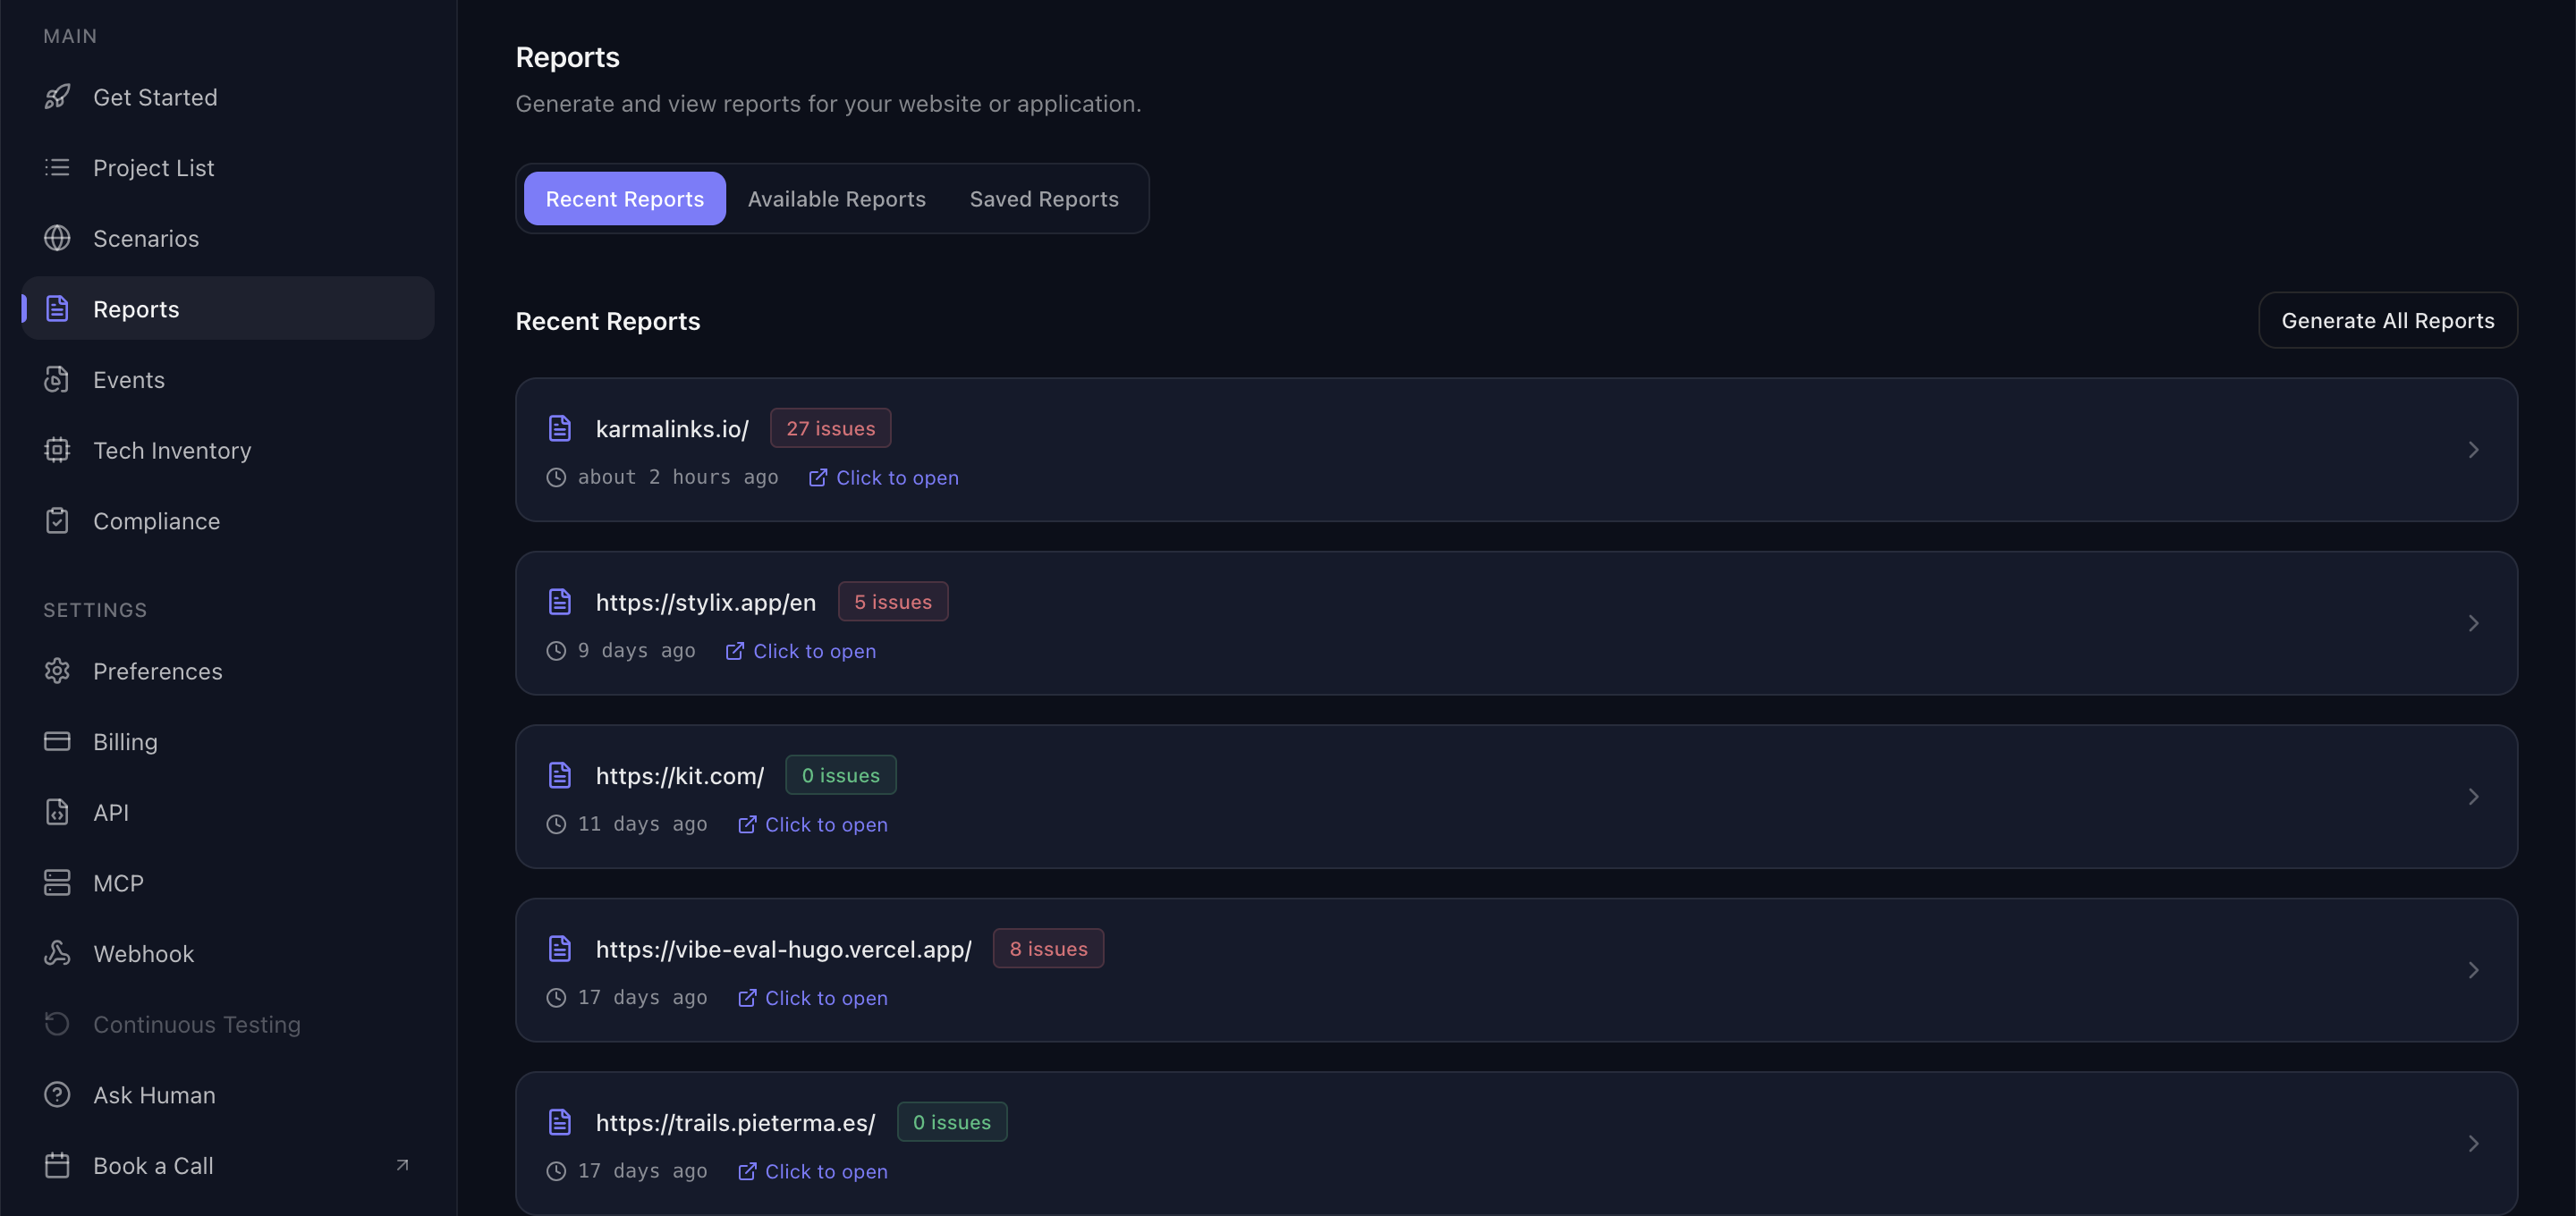The height and width of the screenshot is (1216, 2576).
Task: Click the Webhook icon in sidebar
Action: coord(57,953)
